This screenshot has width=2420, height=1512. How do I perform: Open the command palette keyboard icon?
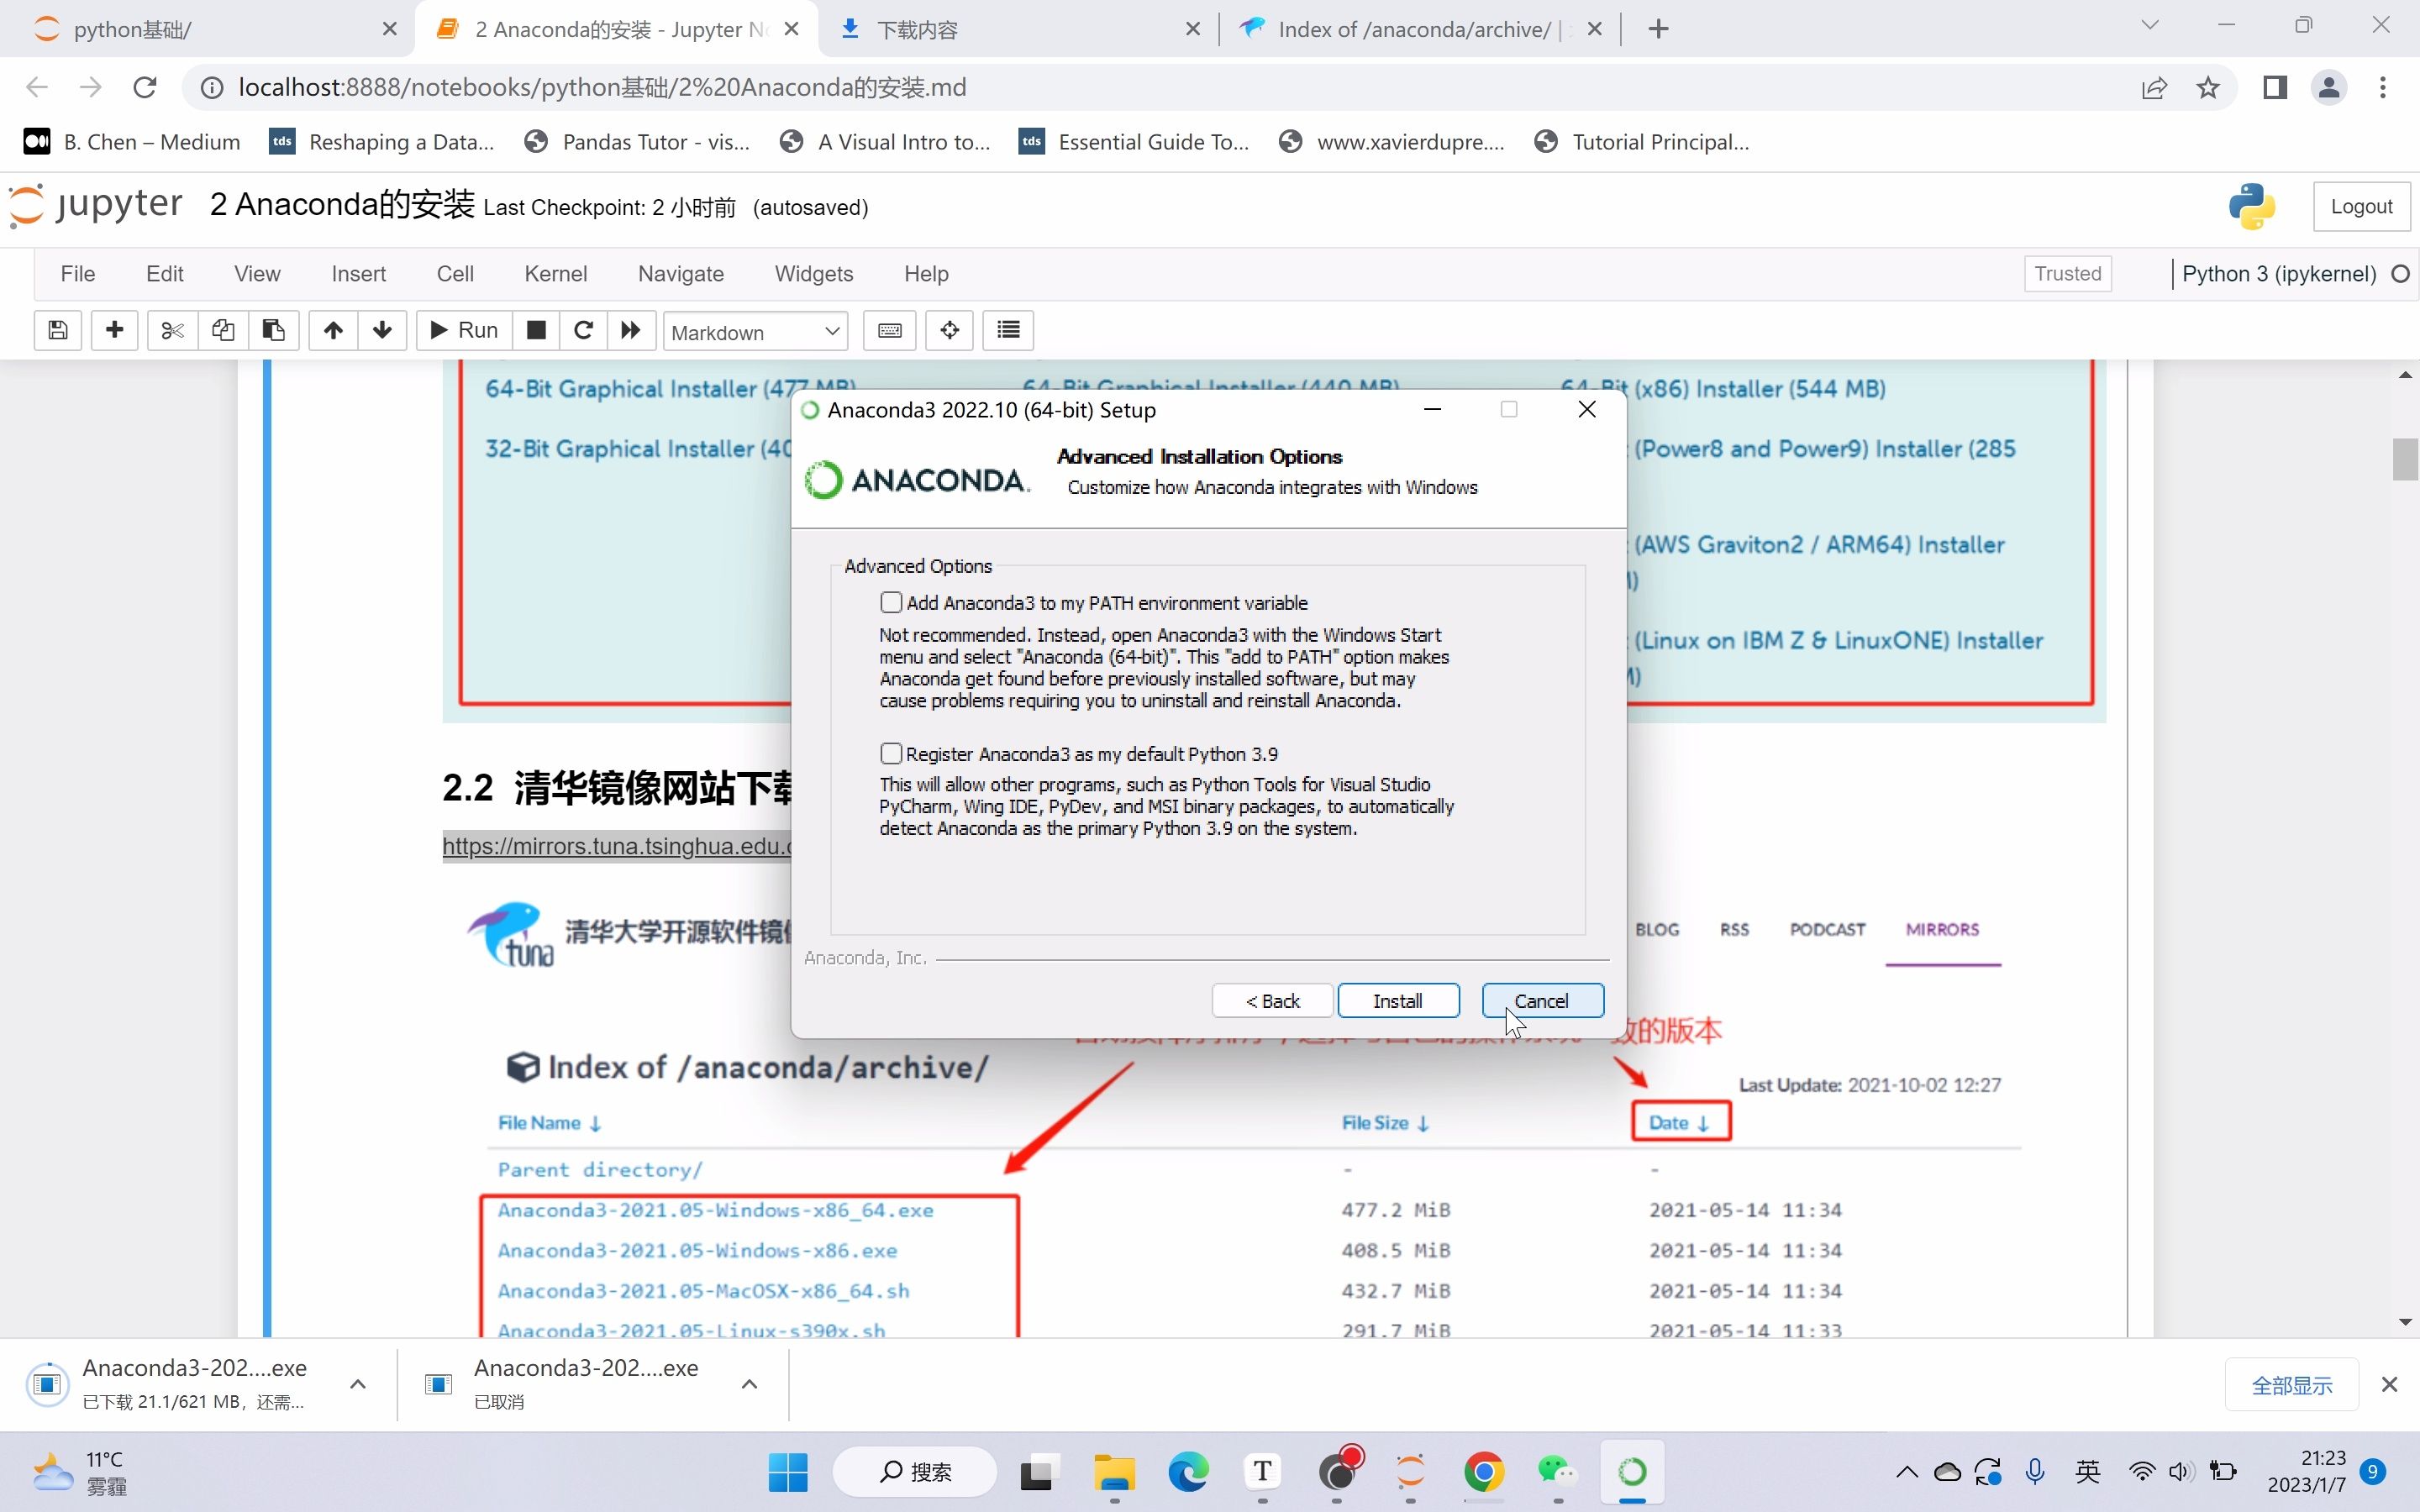(889, 330)
